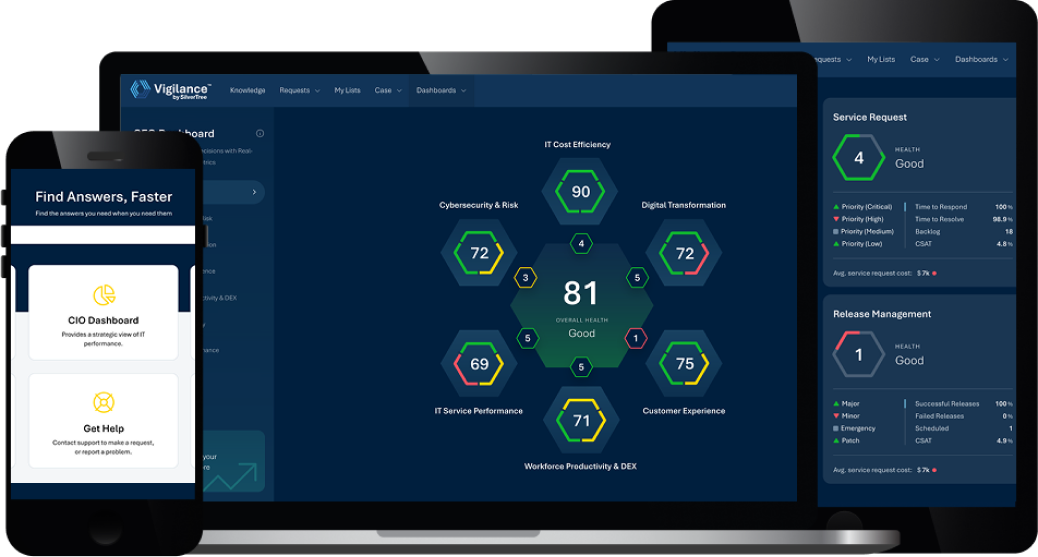
Task: Expand the Case dropdown in the laptop navbar
Action: pos(389,90)
